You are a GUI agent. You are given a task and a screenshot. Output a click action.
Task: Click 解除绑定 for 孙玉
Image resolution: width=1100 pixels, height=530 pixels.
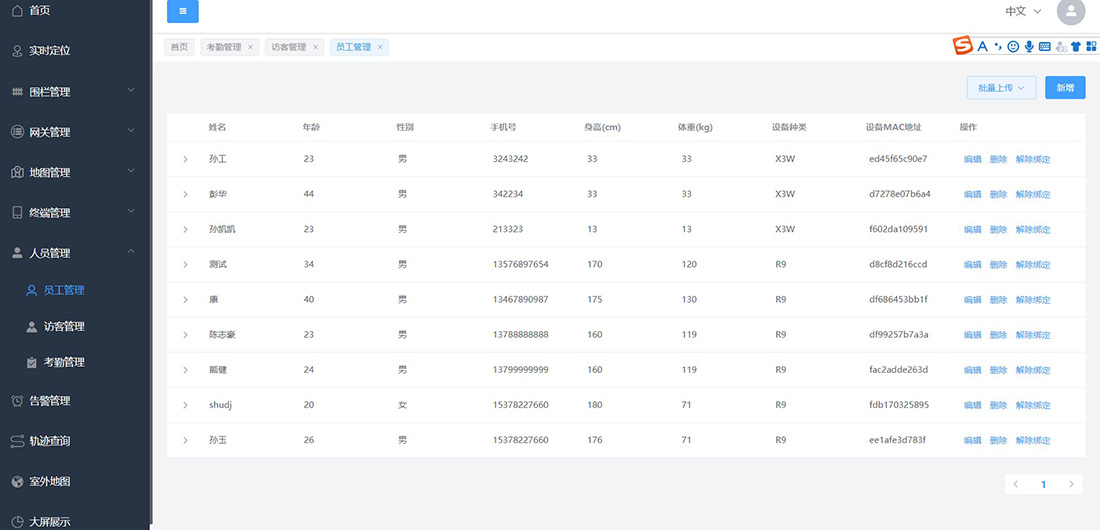1033,440
